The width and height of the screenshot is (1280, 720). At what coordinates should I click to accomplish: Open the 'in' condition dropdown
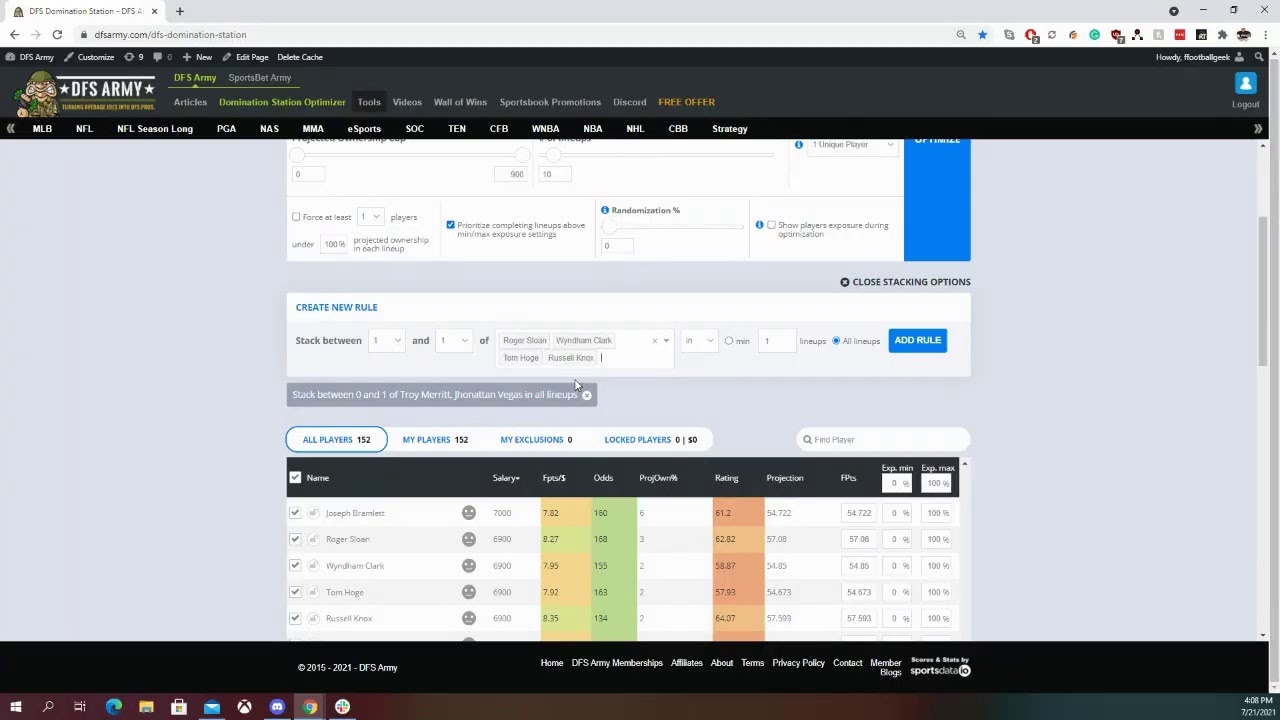tap(699, 341)
